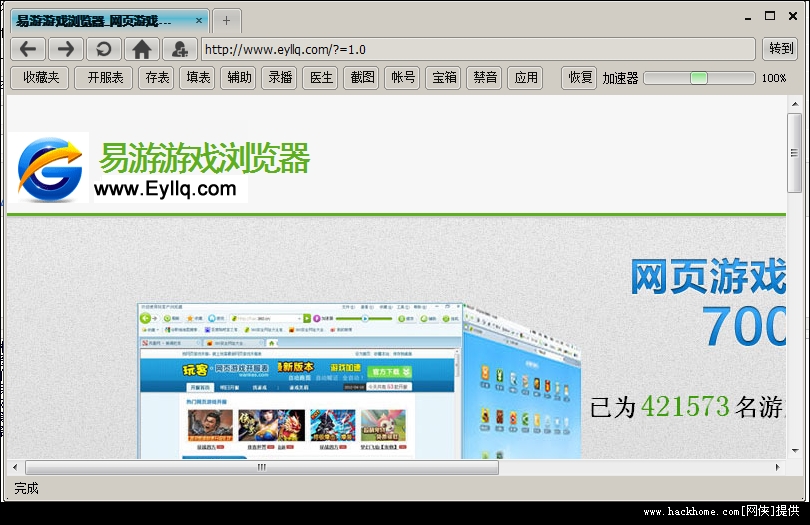Mute sound with 禁音 button
810x525 pixels.
tap(485, 78)
